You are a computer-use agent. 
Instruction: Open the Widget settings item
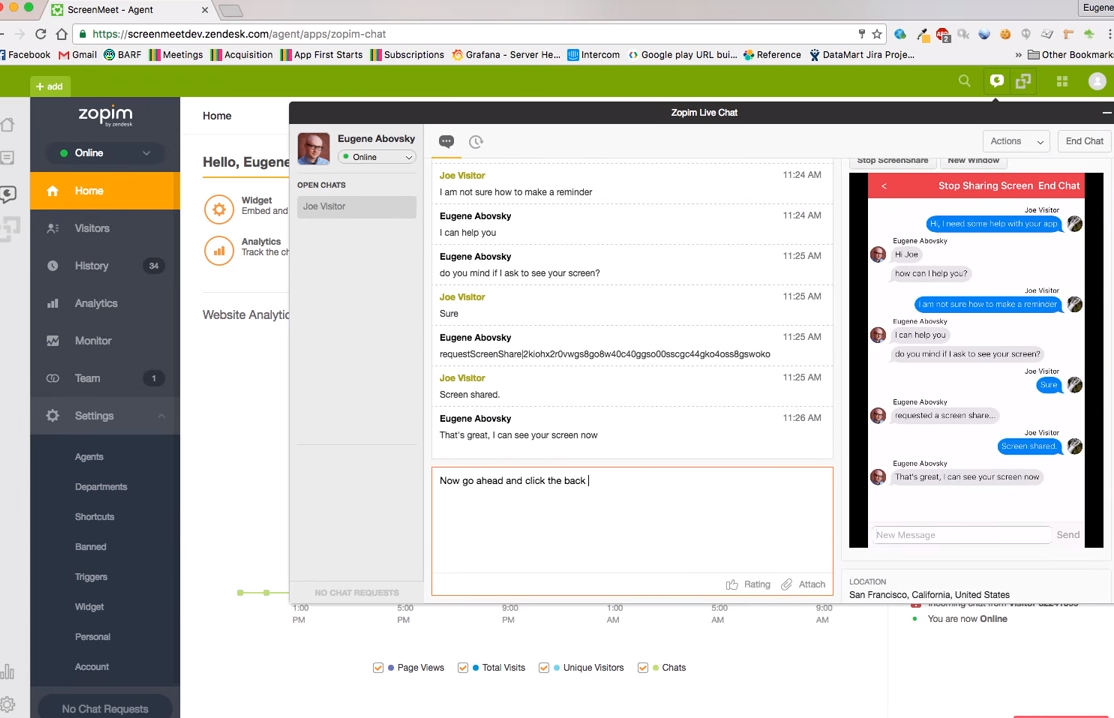[89, 607]
